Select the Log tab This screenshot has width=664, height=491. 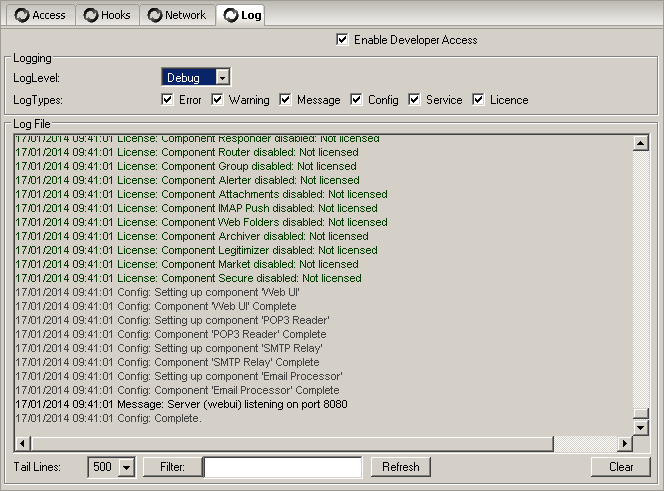point(241,15)
